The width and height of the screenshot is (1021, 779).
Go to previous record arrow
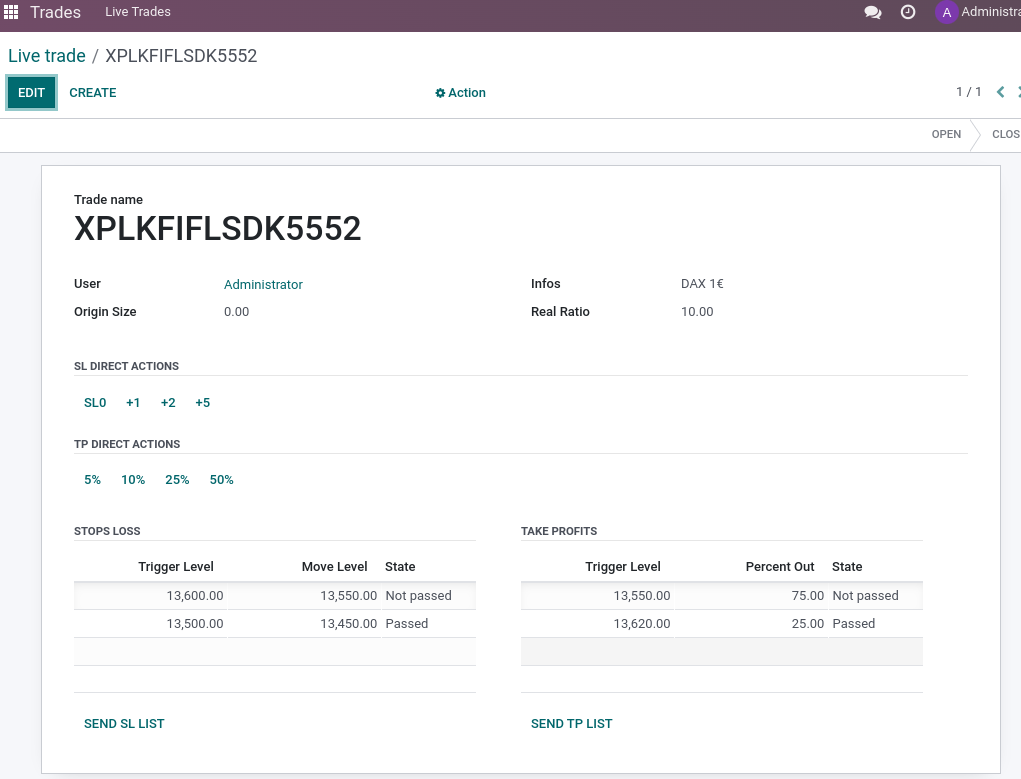point(1001,92)
